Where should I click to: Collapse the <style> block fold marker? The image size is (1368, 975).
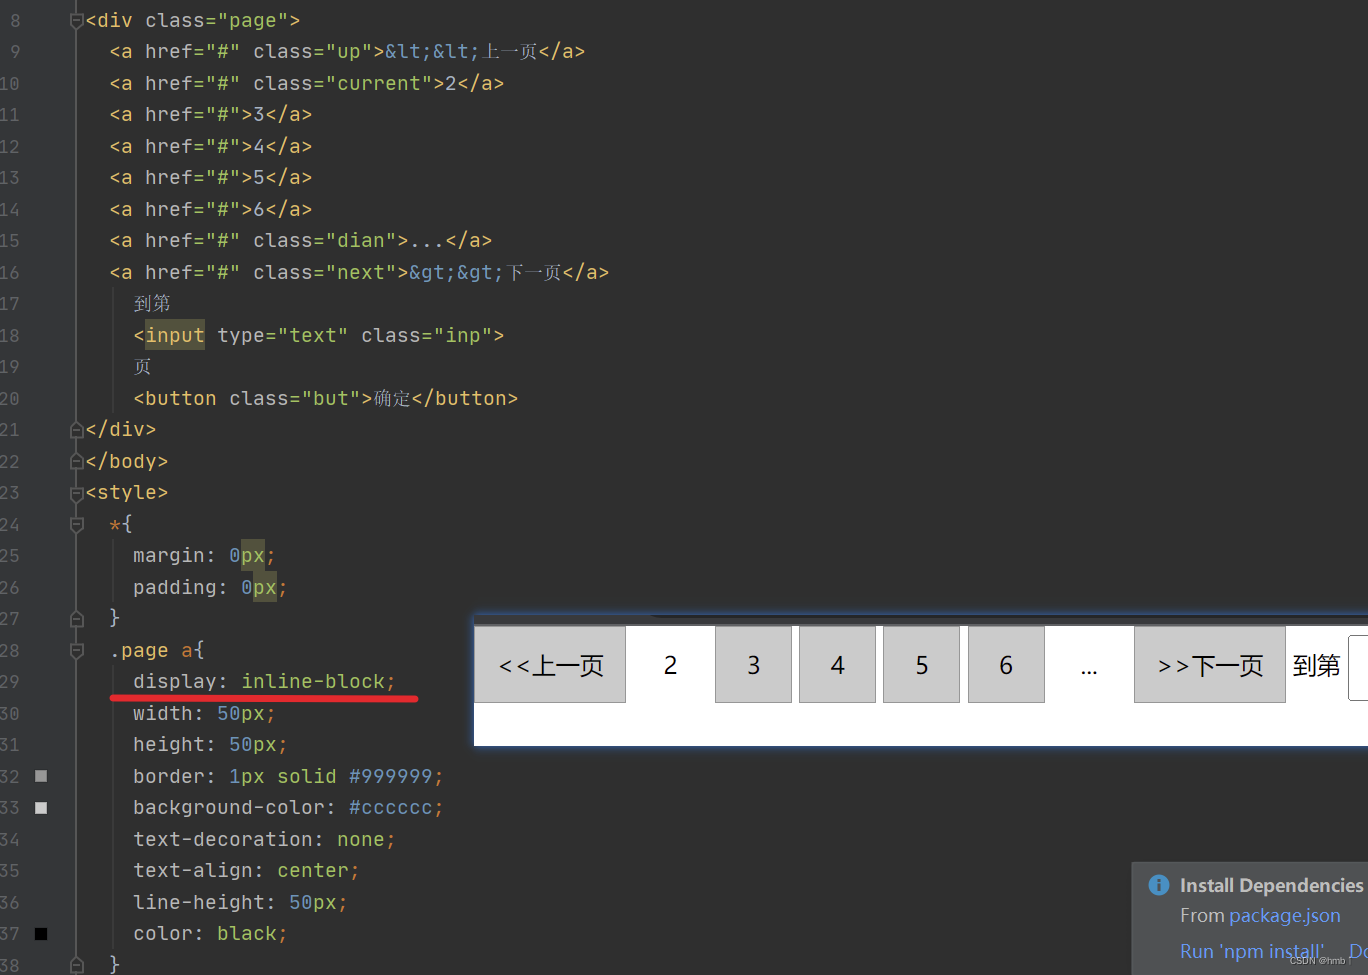[x=77, y=493]
